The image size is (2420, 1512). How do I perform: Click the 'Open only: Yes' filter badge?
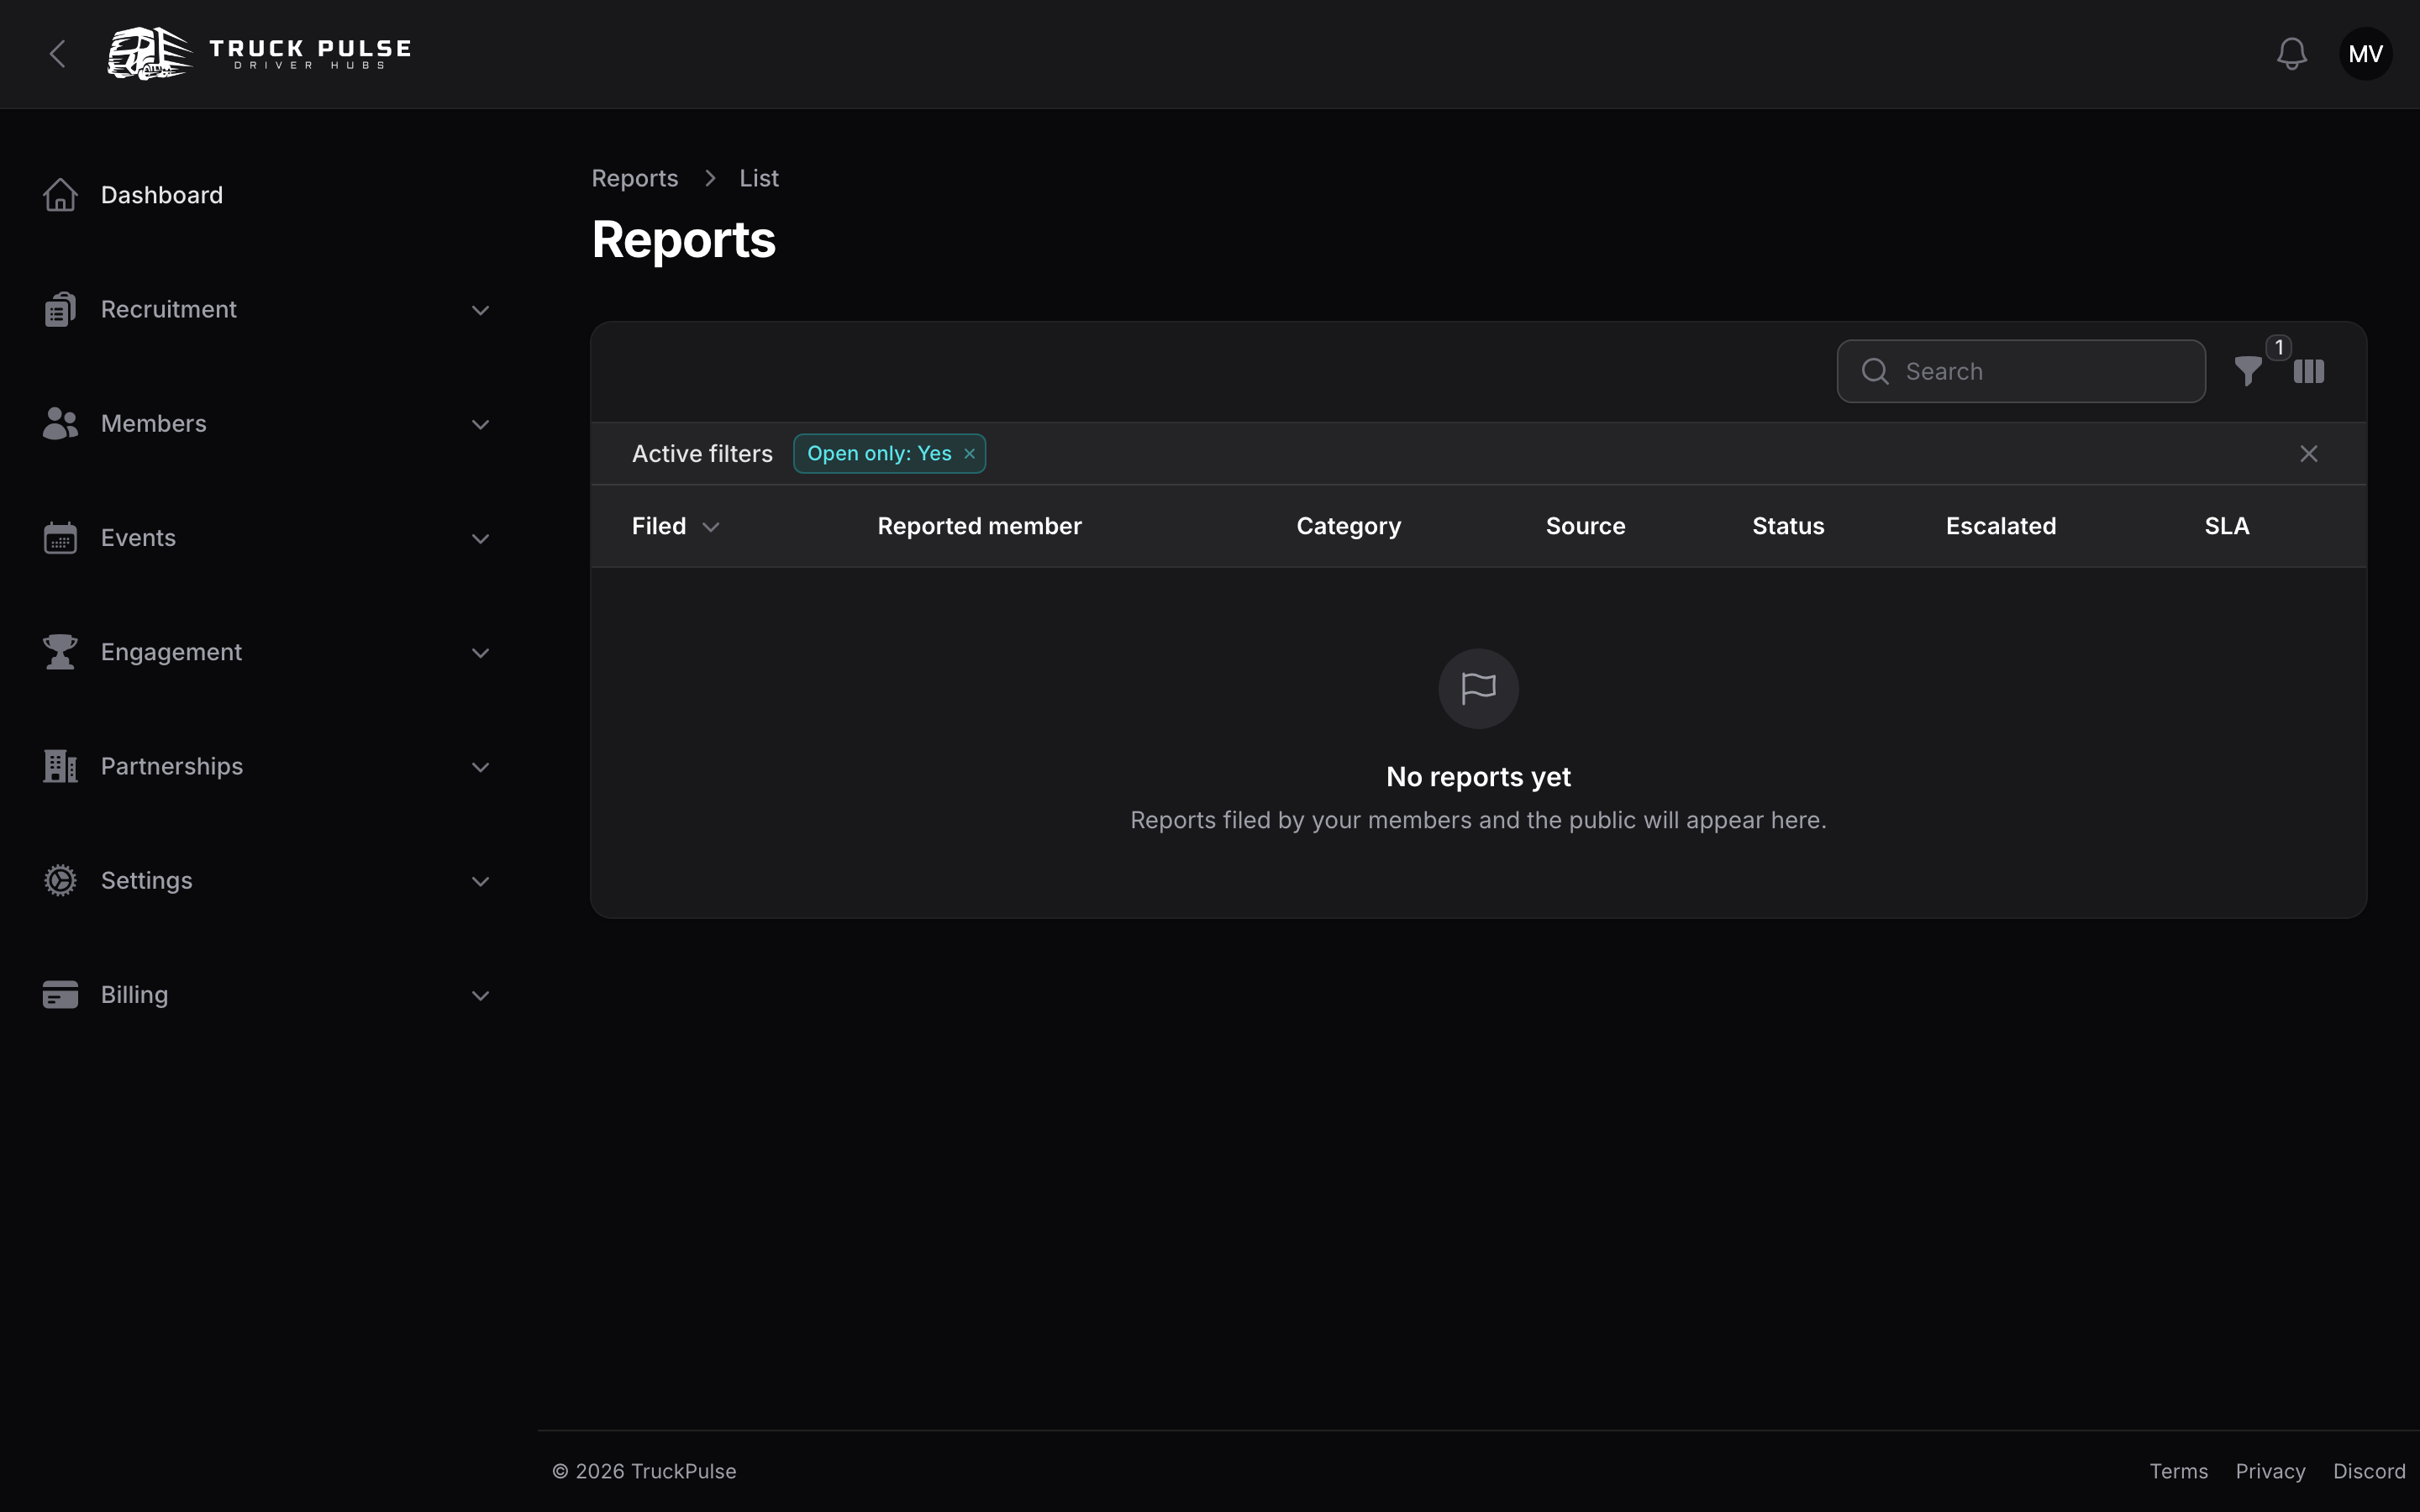[x=889, y=454]
